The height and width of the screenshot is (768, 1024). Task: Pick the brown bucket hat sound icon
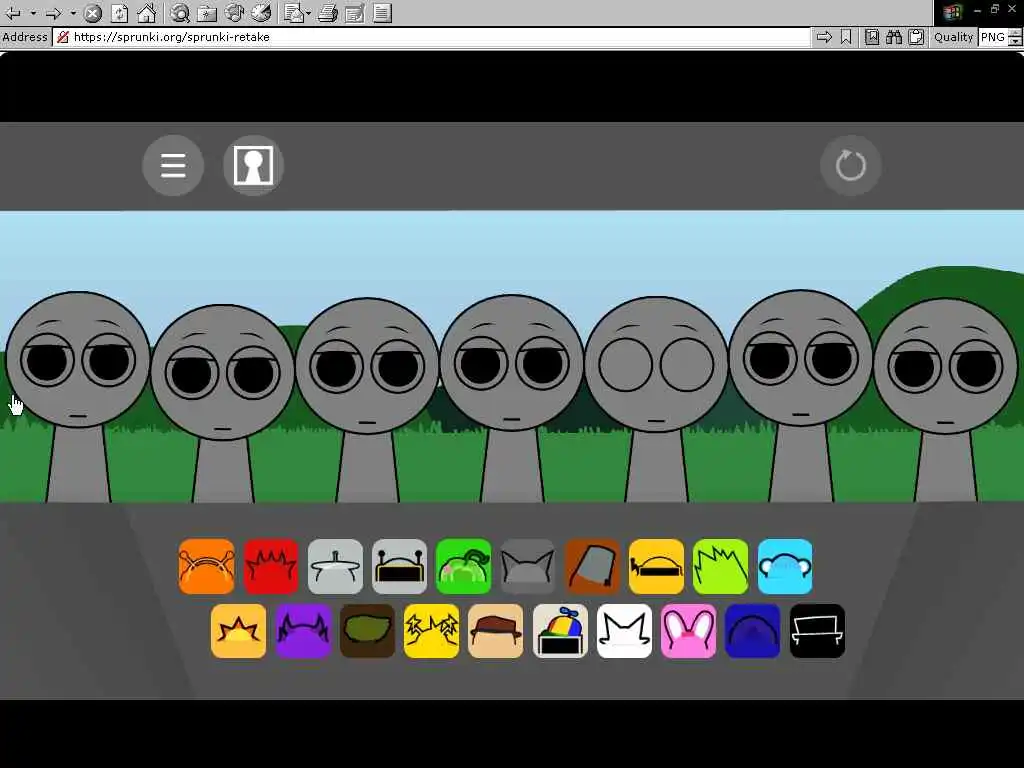592,566
